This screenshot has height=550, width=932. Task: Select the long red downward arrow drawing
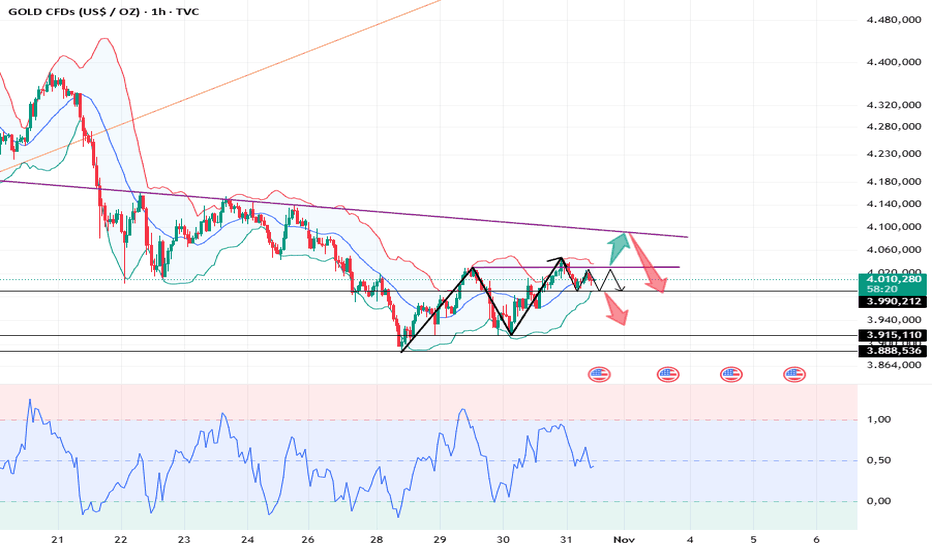(648, 263)
